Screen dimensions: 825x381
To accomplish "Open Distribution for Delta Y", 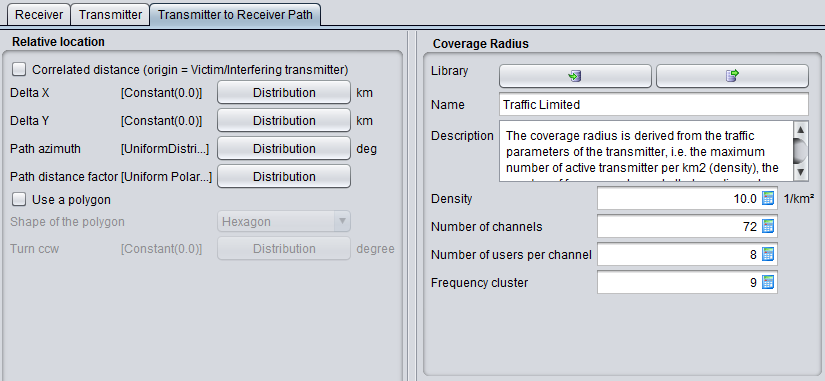I will (284, 121).
